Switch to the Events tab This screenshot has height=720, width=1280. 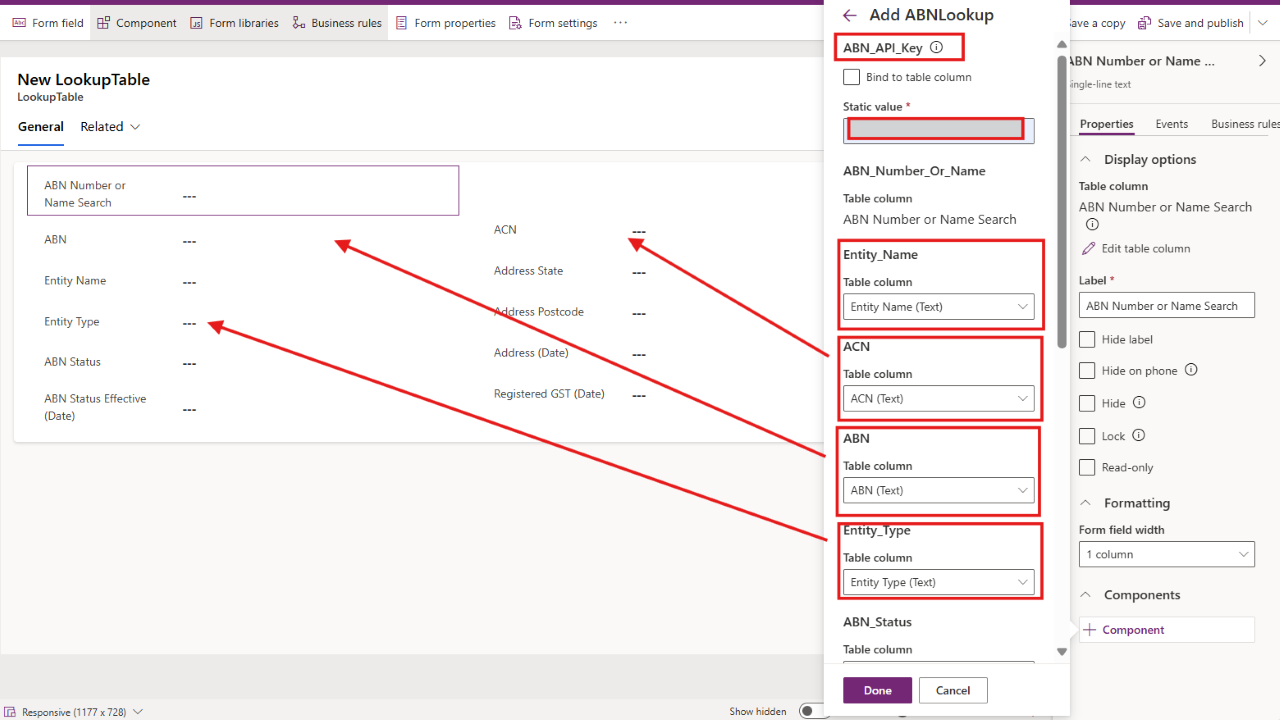[x=1171, y=124]
